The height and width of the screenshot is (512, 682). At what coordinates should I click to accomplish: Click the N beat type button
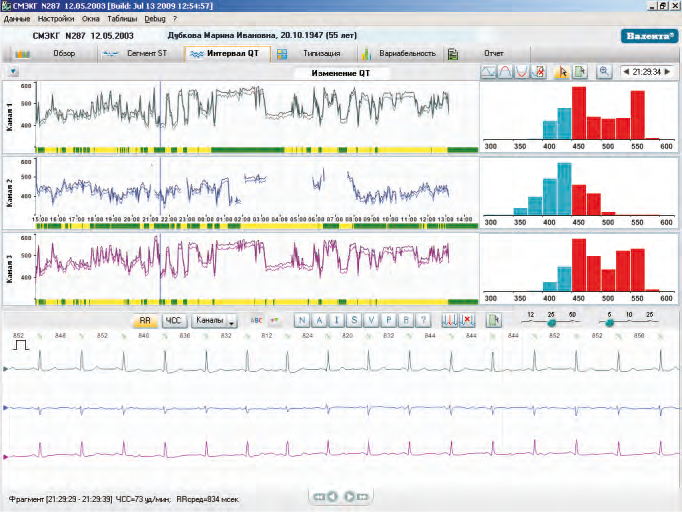301,321
